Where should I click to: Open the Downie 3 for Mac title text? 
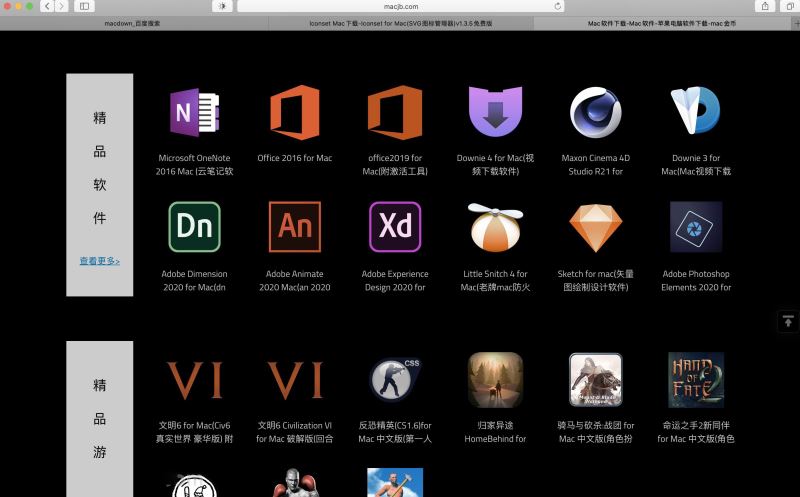click(696, 165)
